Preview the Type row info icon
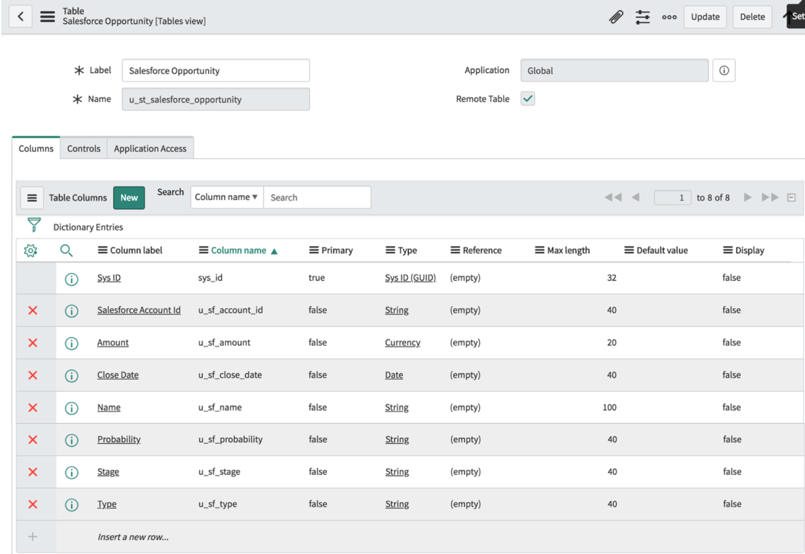 click(71, 505)
